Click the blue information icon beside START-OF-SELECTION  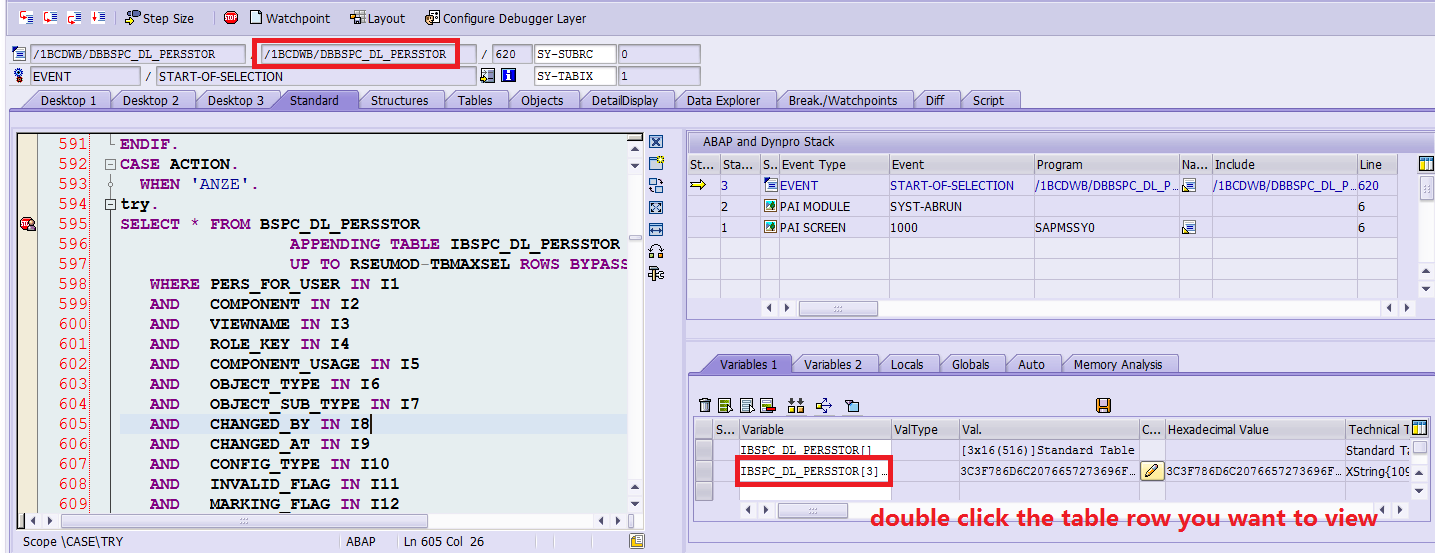(x=508, y=76)
